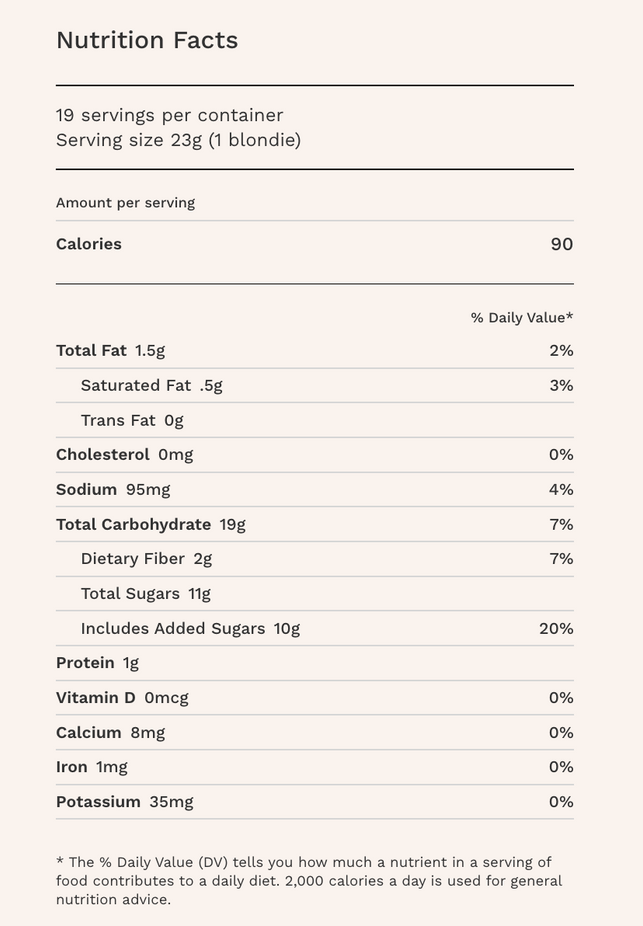Click the Daily Value footnote paragraph
The height and width of the screenshot is (926, 643).
pos(310,881)
